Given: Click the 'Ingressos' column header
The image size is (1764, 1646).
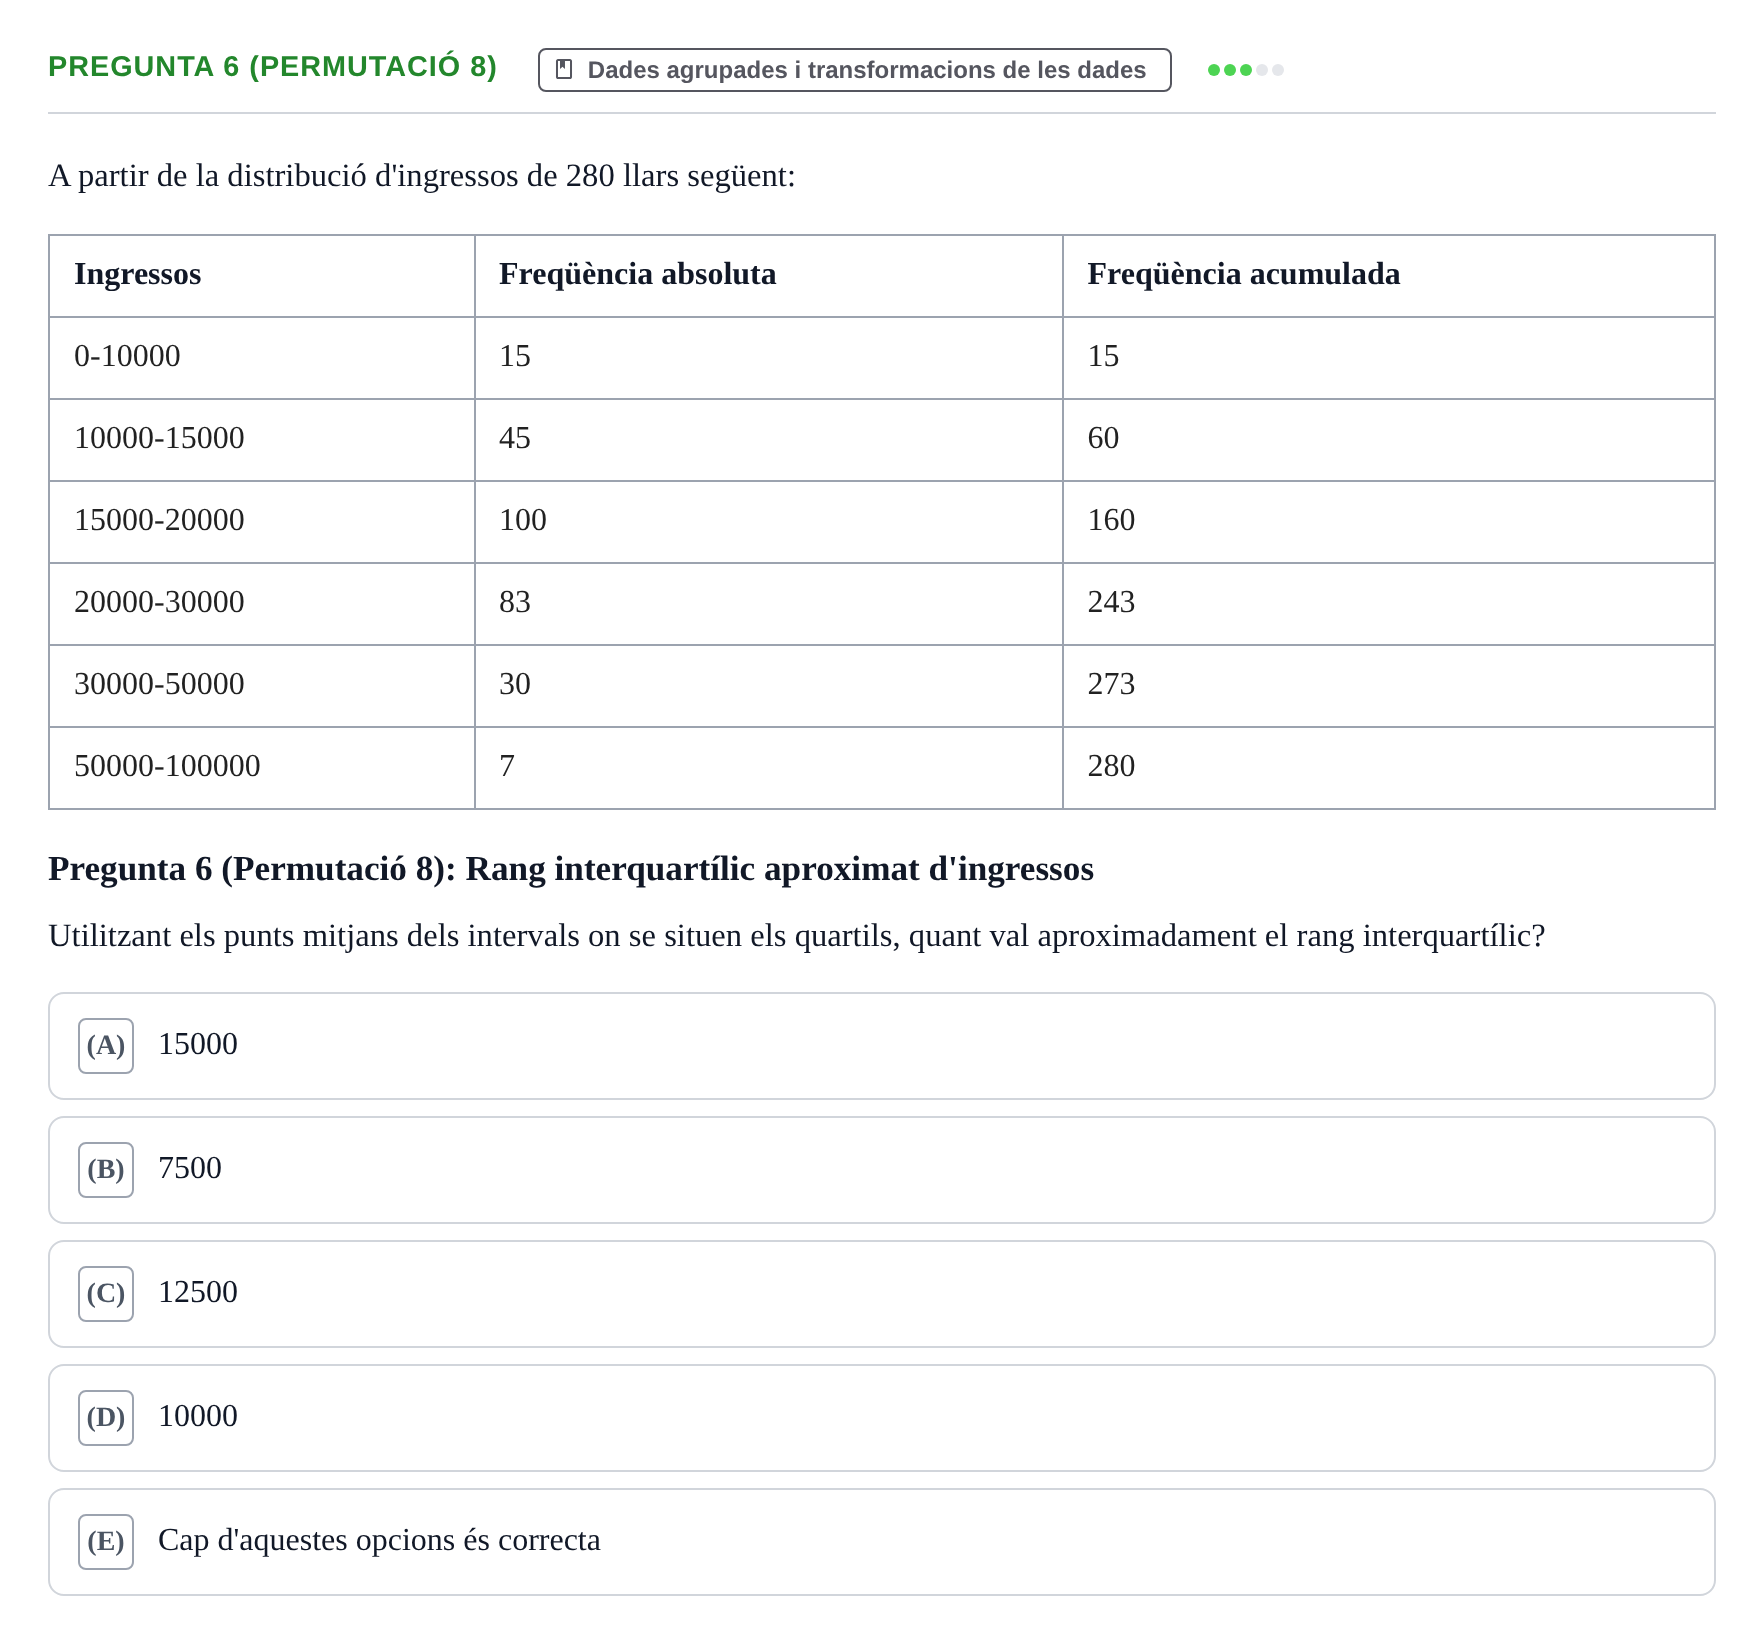Looking at the screenshot, I should tap(262, 276).
